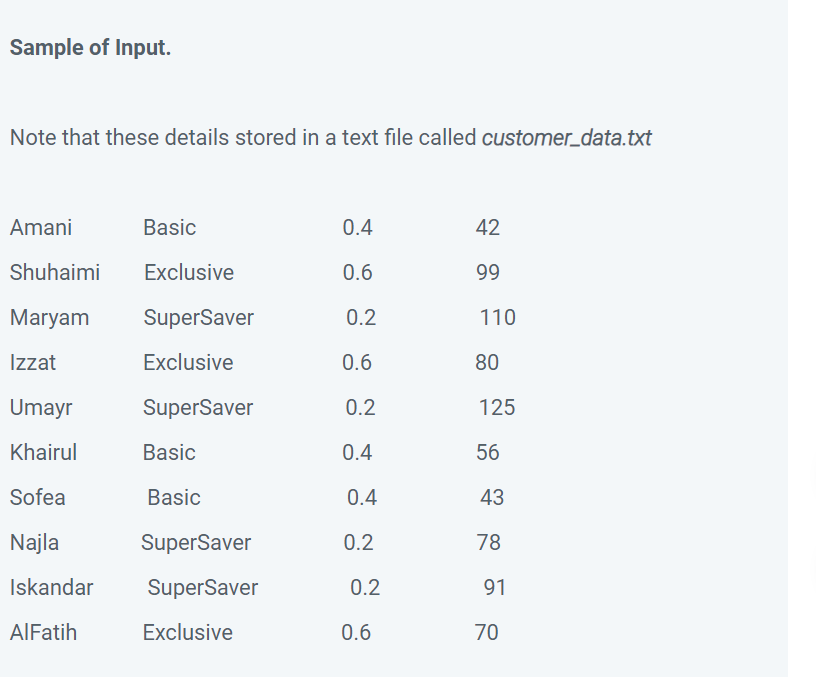Click the value 80 in Izzat's row
Screen dimensions: 816x677
[x=487, y=363]
